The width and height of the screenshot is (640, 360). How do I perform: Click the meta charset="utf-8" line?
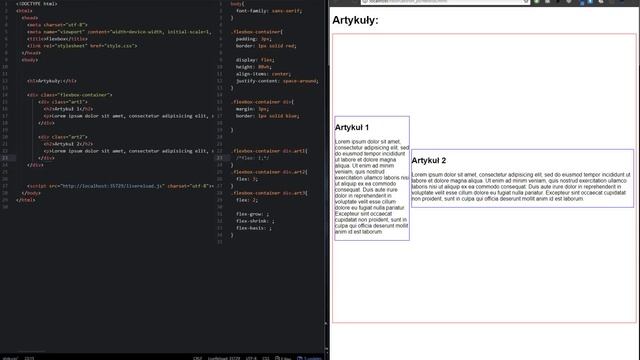pos(57,25)
